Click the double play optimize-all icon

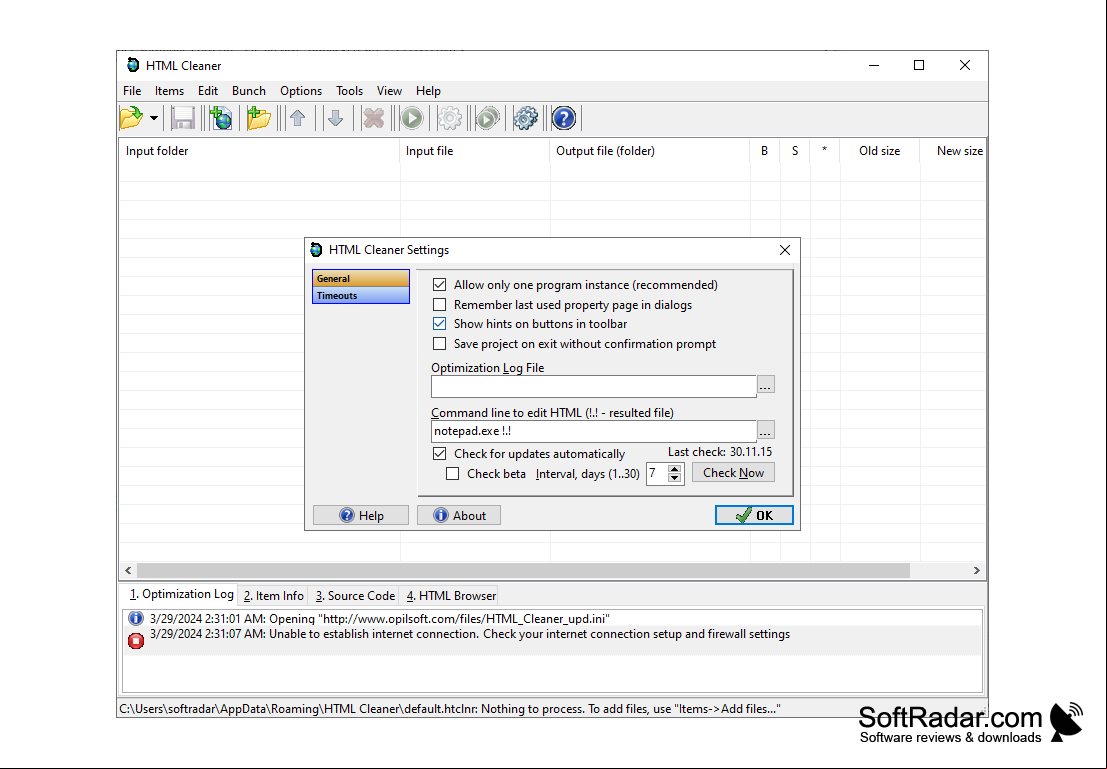487,118
